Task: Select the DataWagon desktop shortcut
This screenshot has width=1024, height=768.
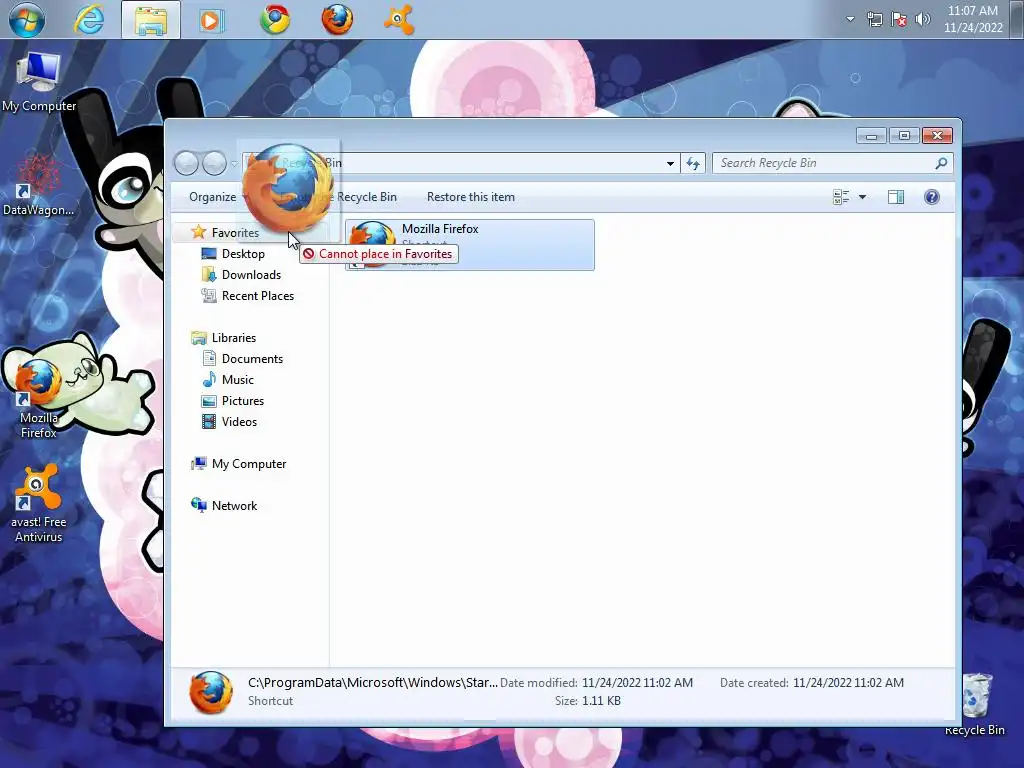Action: click(39, 184)
